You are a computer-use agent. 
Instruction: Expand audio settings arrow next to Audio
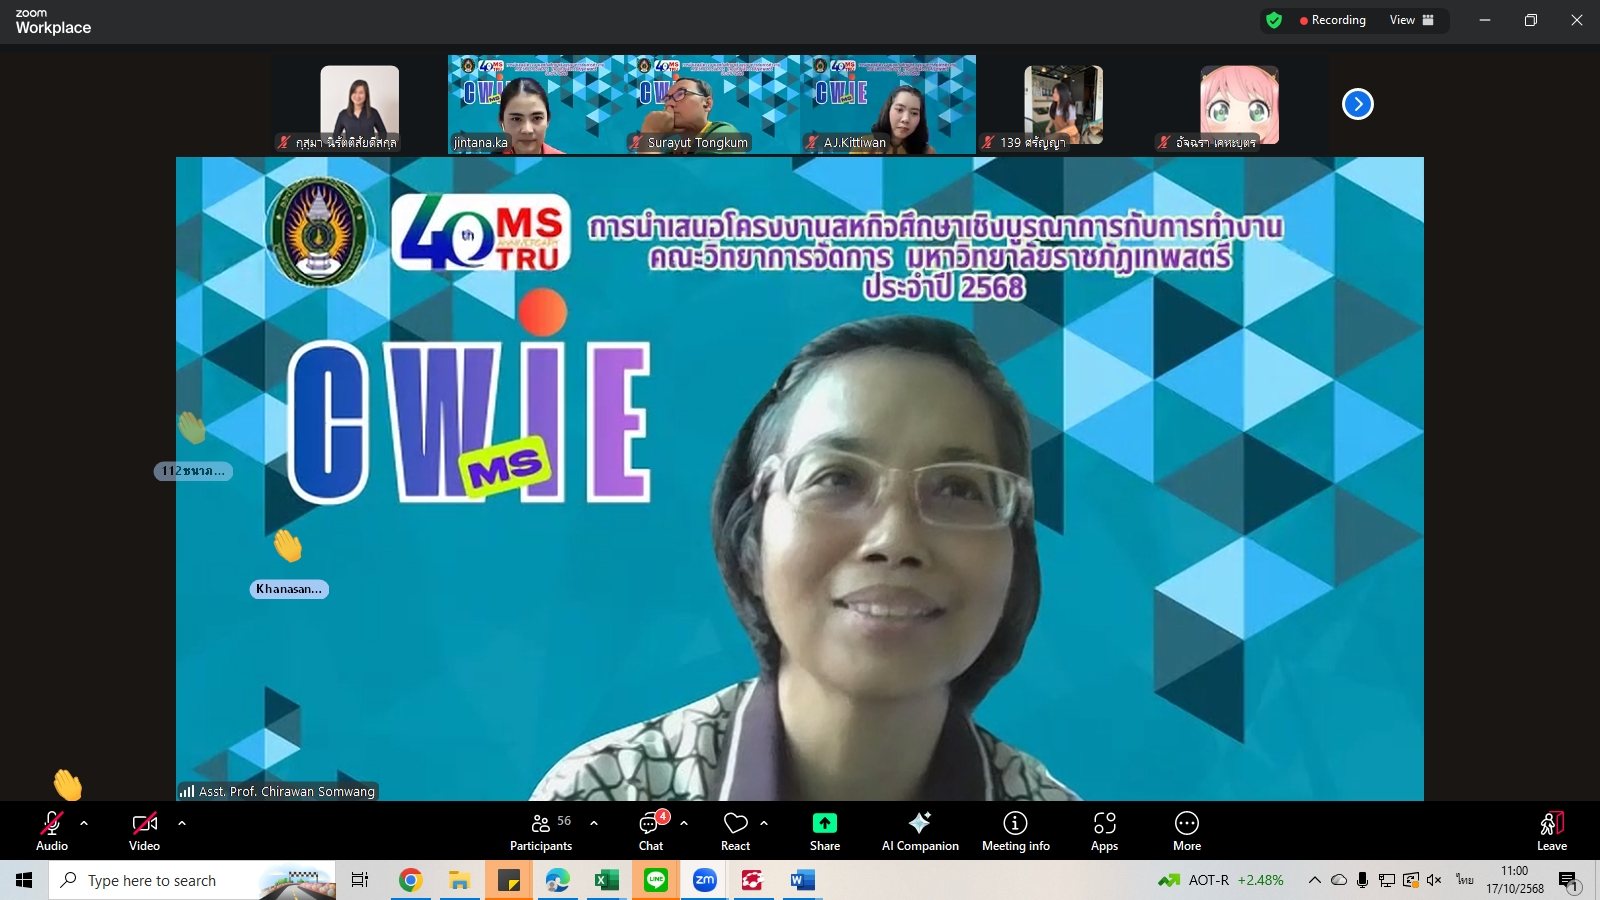click(x=84, y=823)
